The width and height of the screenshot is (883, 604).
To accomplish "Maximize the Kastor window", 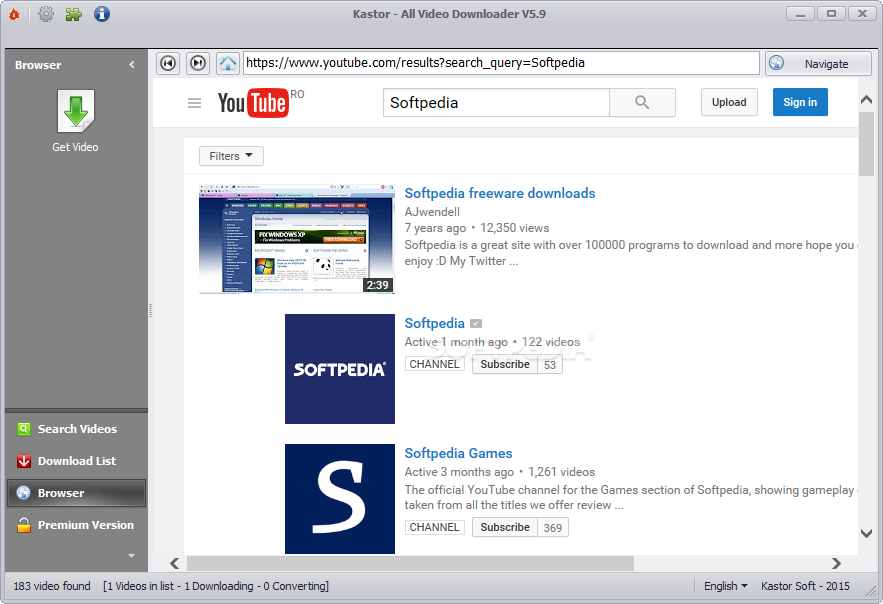I will pyautogui.click(x=831, y=14).
